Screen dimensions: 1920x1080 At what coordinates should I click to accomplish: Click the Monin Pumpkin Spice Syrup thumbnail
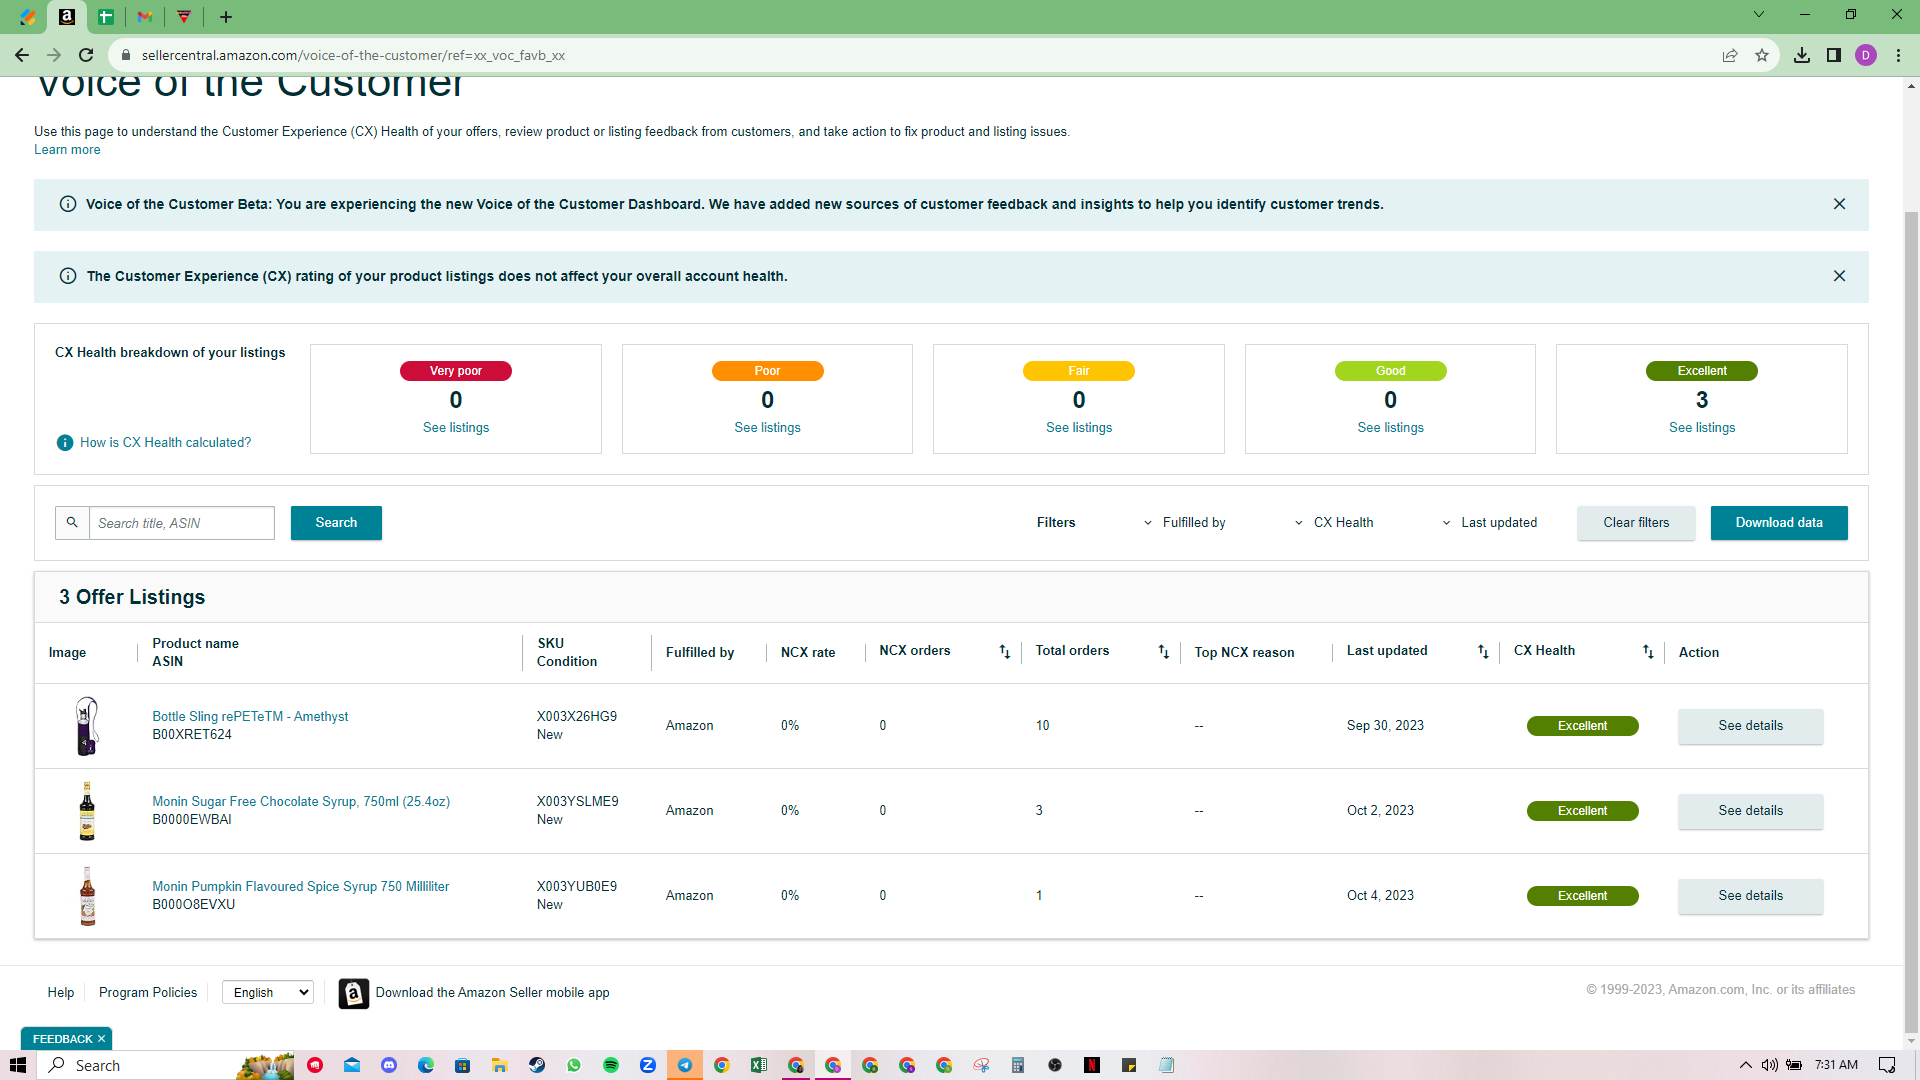point(88,896)
